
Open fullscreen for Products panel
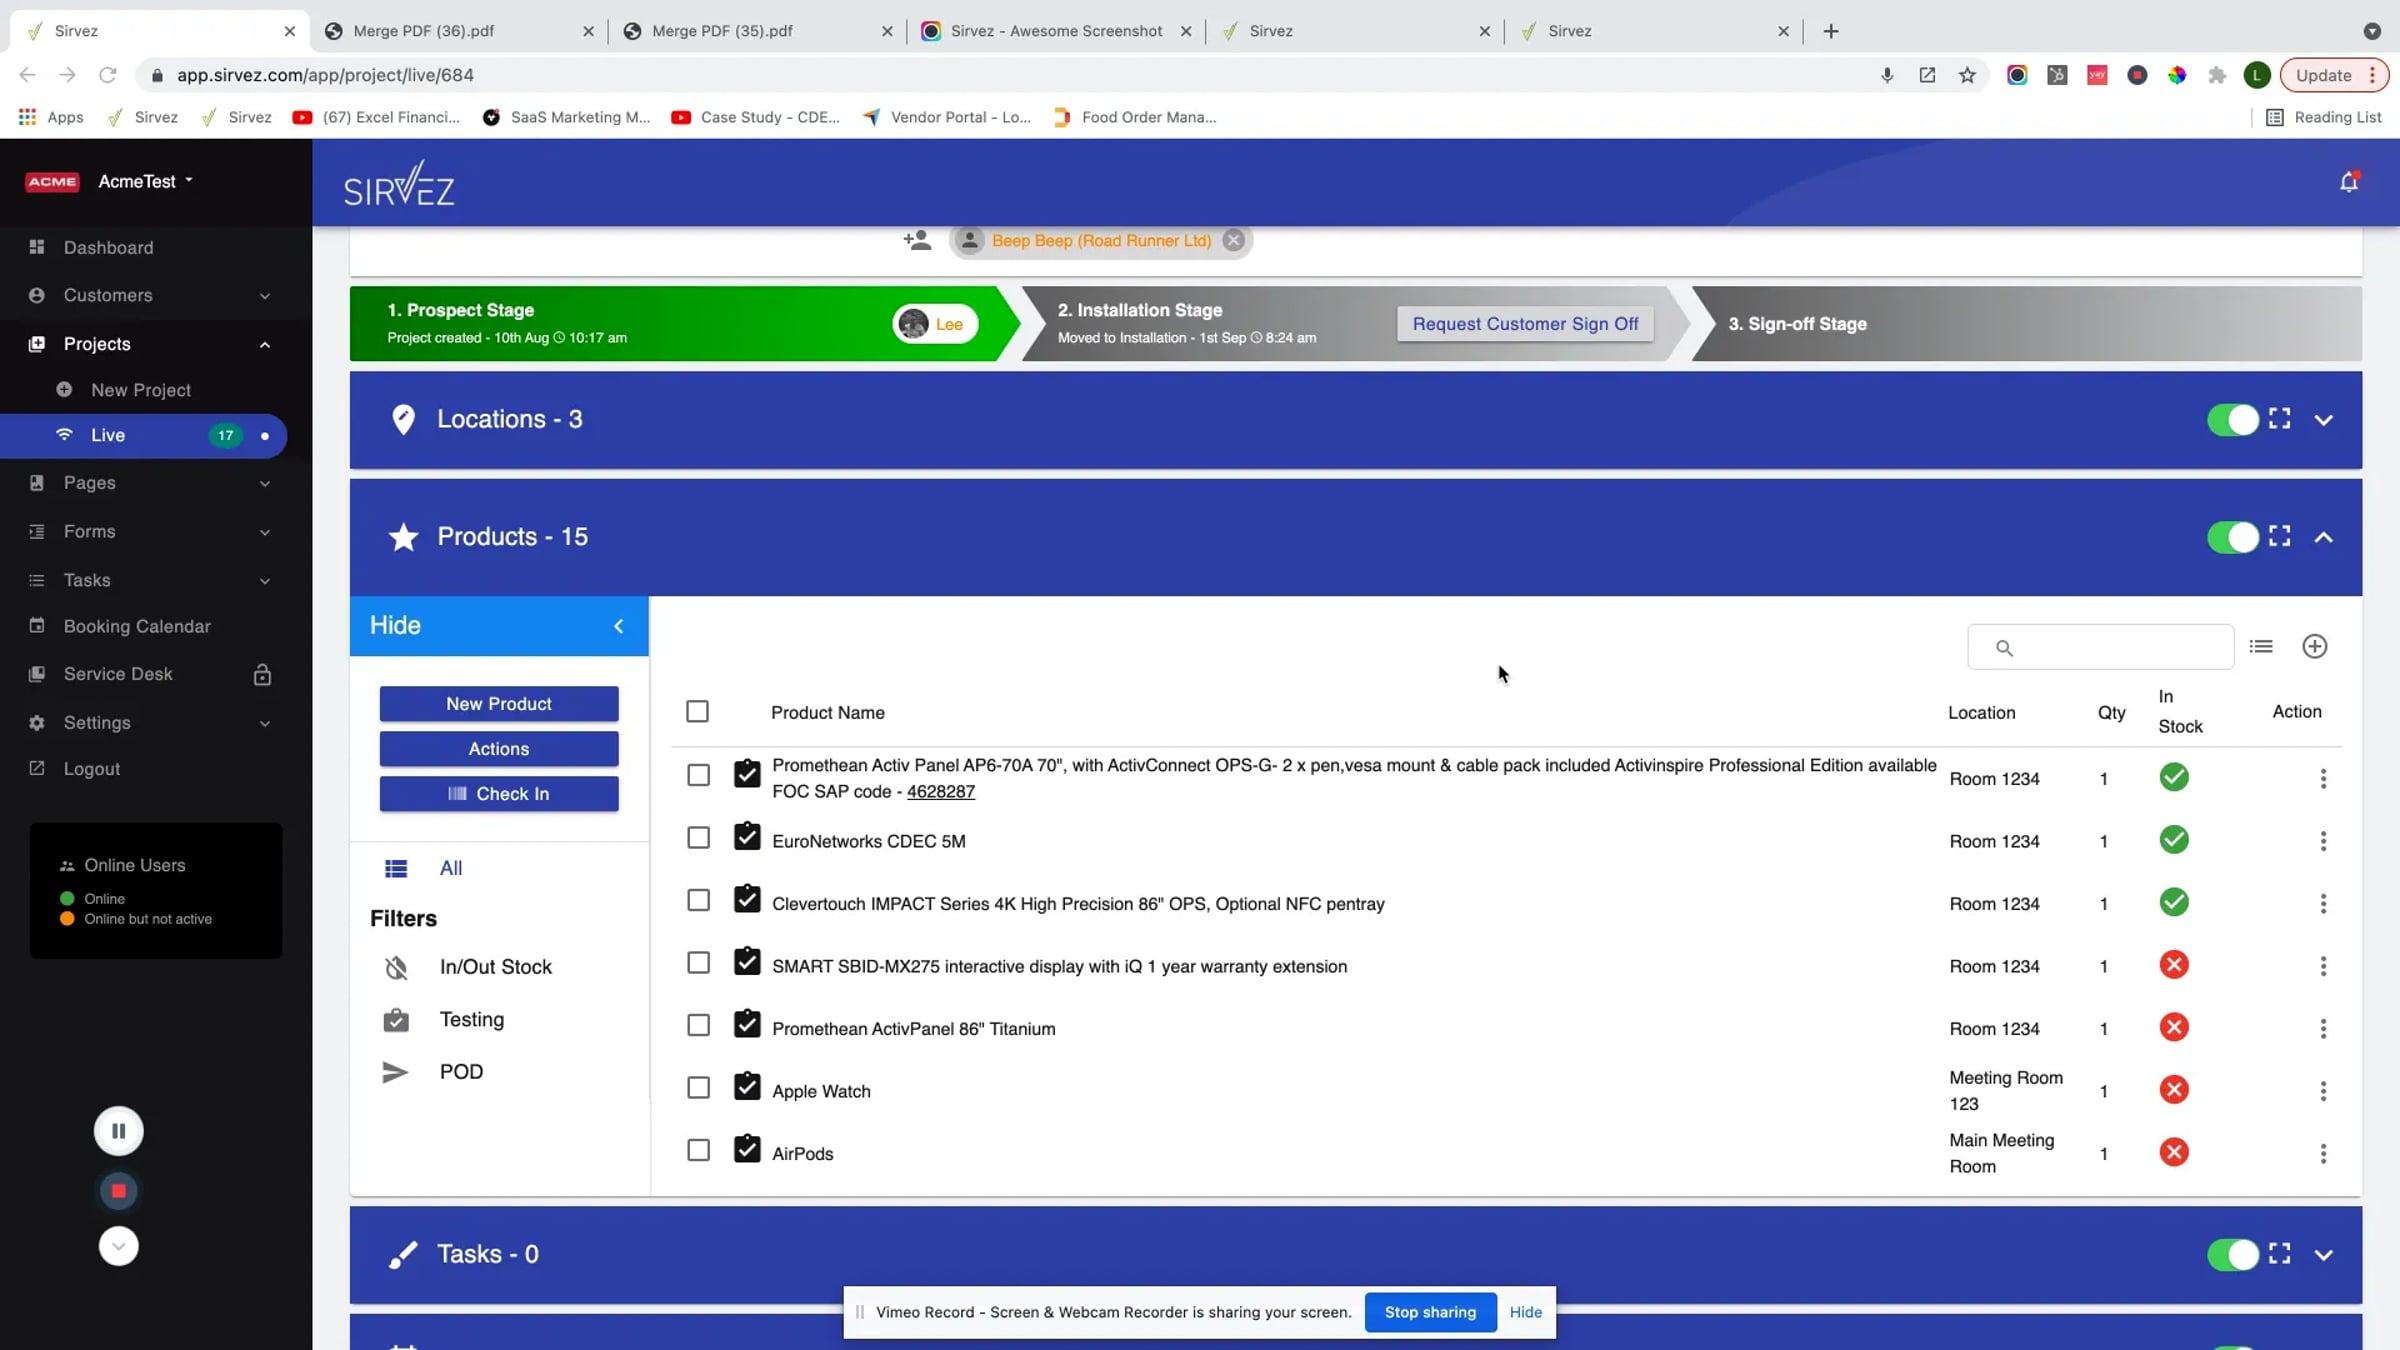[2279, 536]
